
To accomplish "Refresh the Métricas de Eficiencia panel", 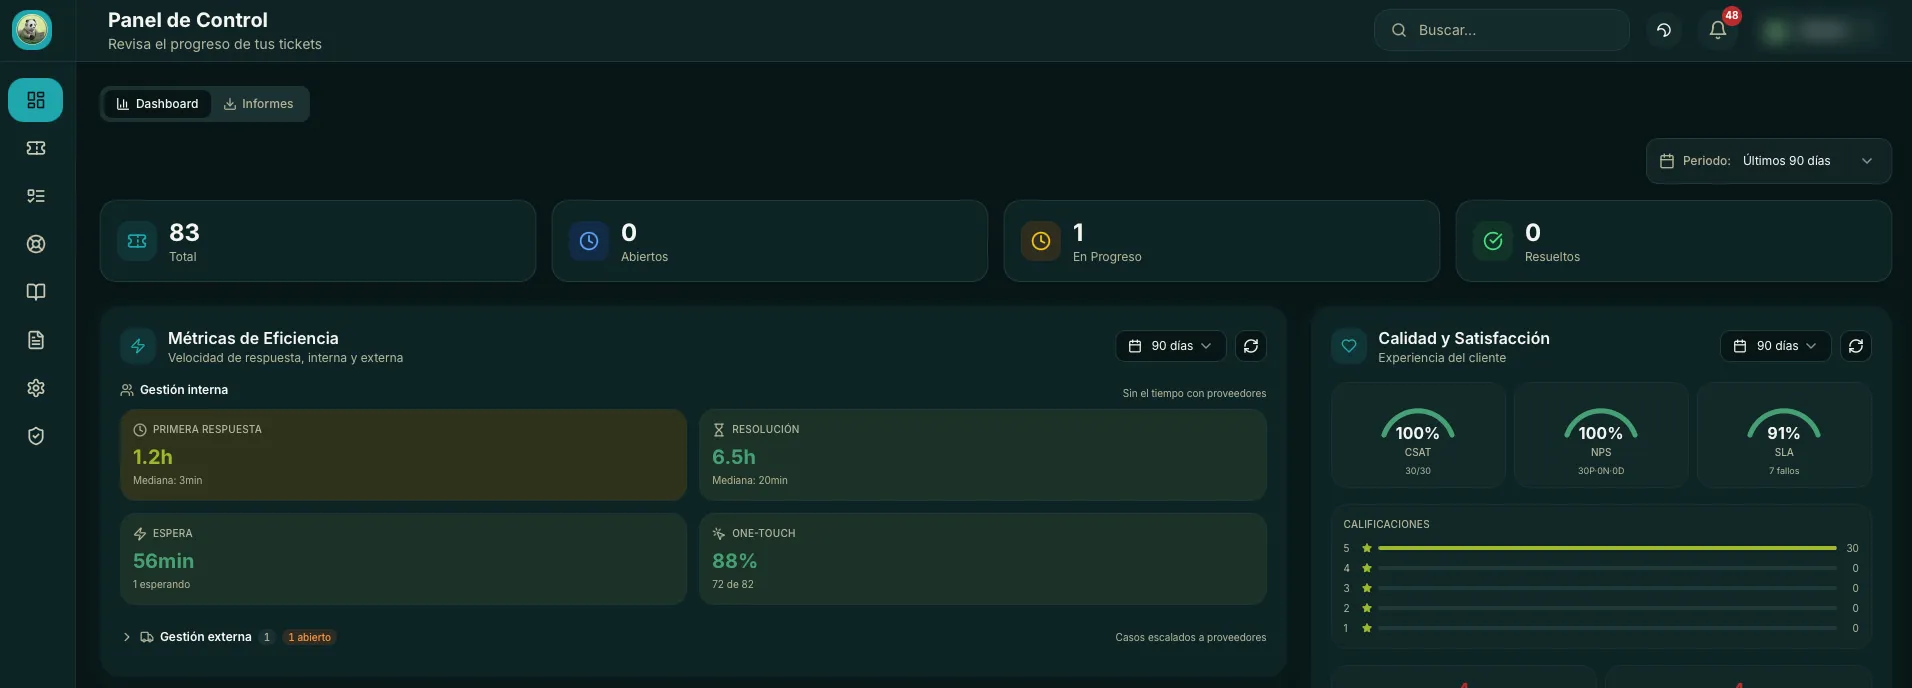I will pyautogui.click(x=1251, y=346).
